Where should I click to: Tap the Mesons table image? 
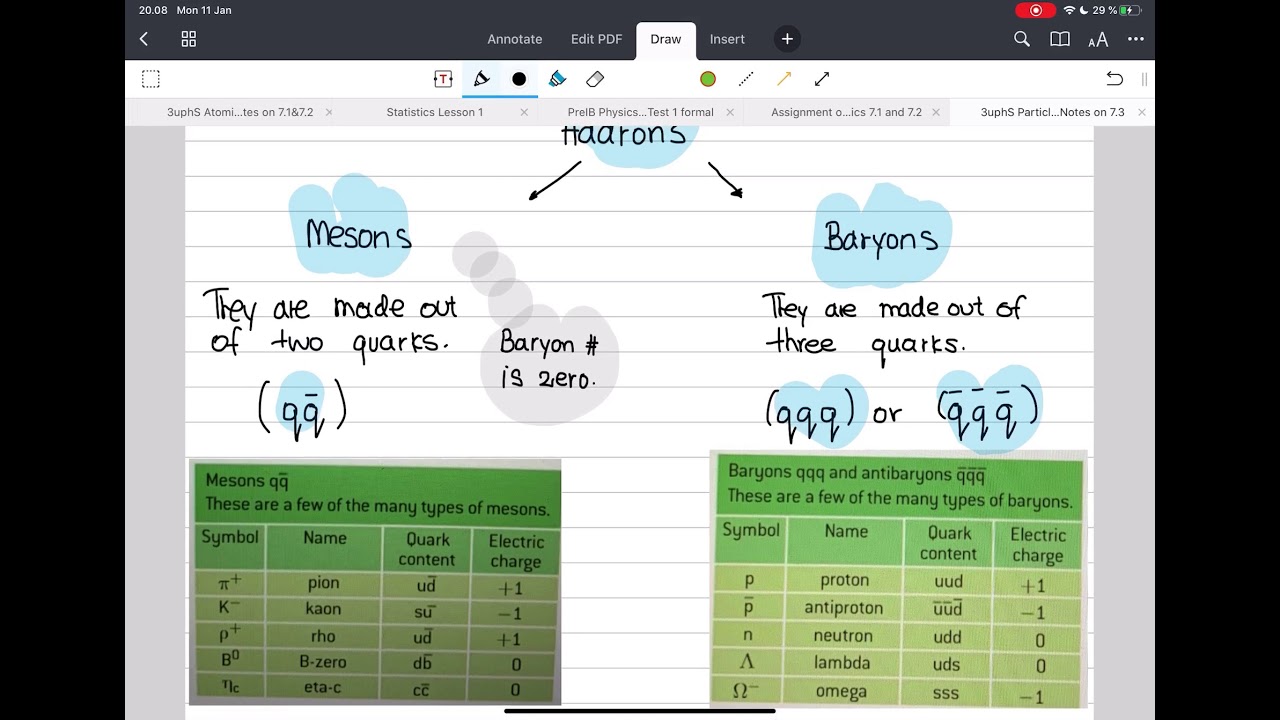coord(375,582)
